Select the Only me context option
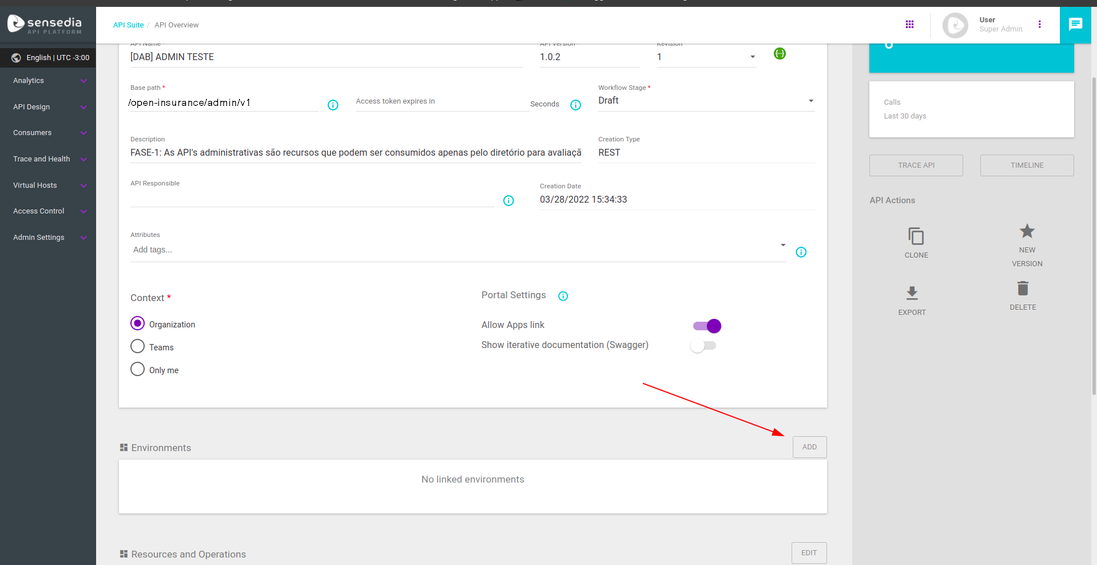1097x565 pixels. click(x=138, y=369)
